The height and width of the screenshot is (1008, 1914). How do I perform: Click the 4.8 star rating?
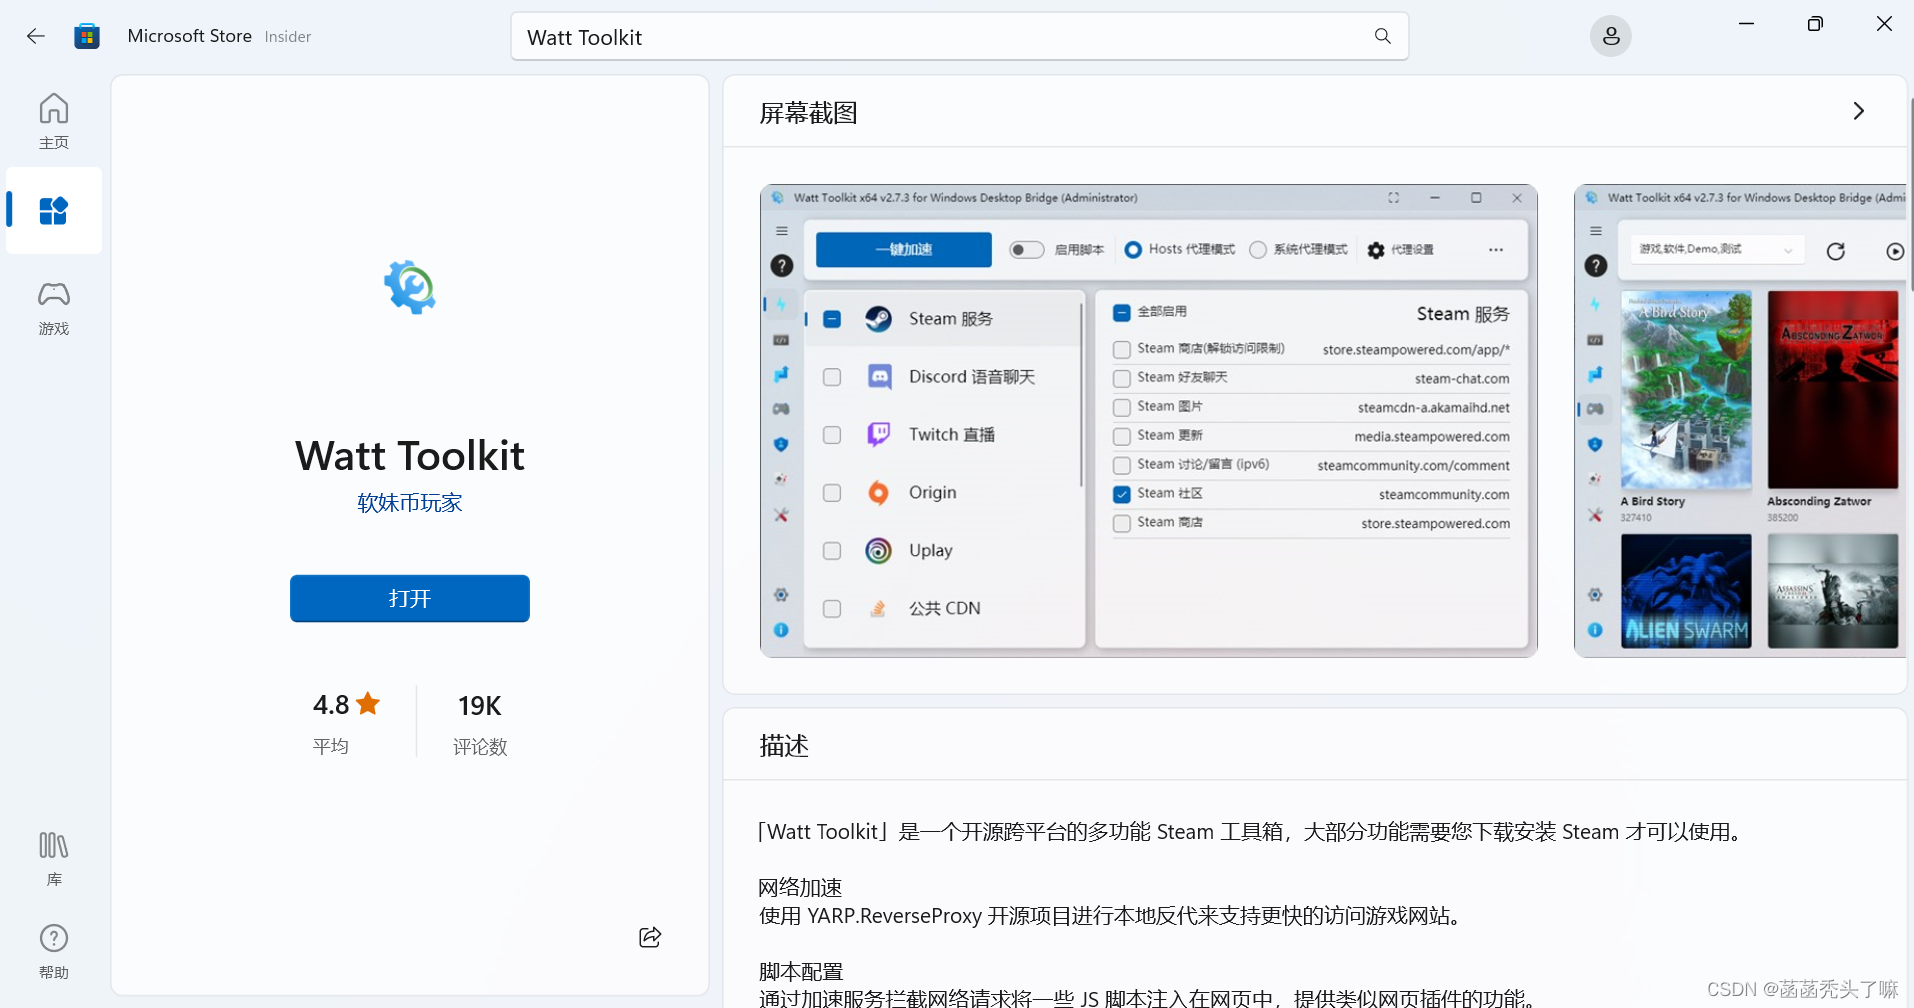[340, 705]
